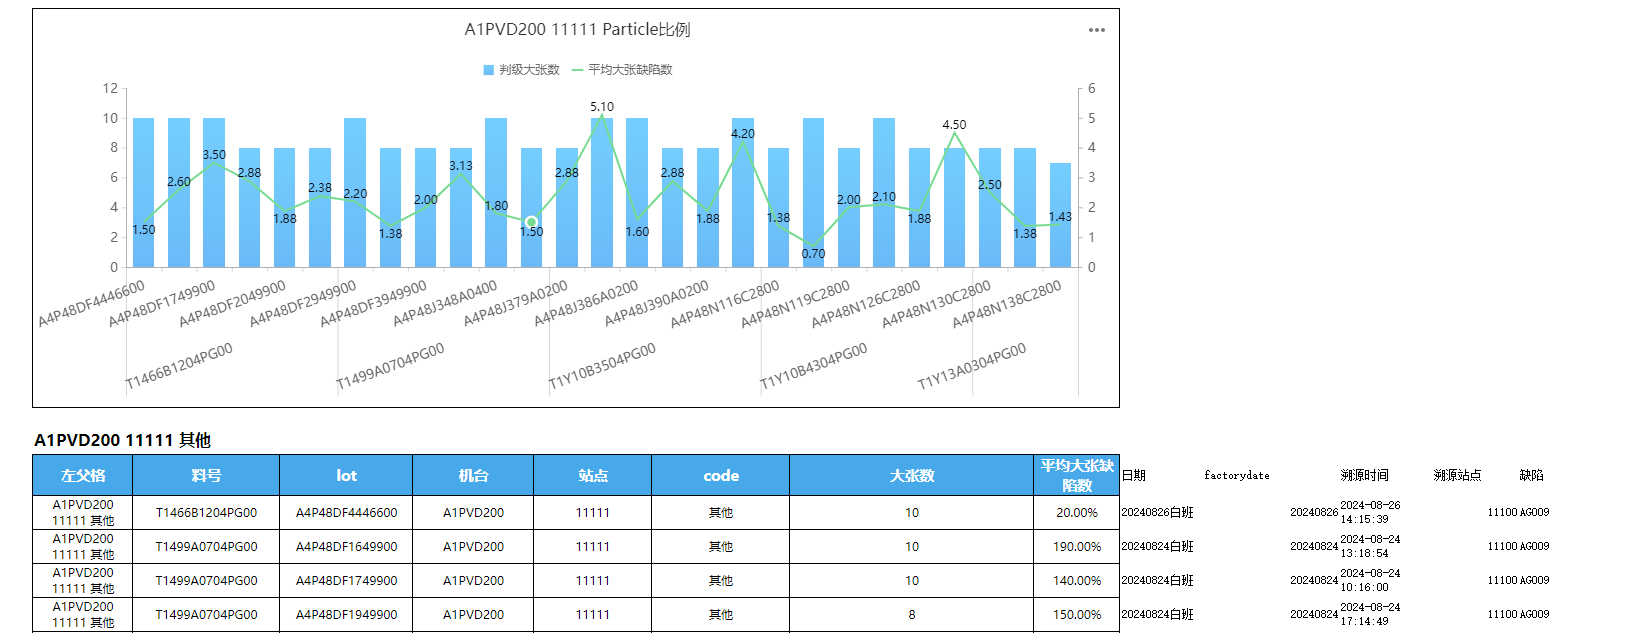Image resolution: width=1634 pixels, height=633 pixels.
Task: Click the 平均大张缺陷数 column header
Action: coord(1077,475)
